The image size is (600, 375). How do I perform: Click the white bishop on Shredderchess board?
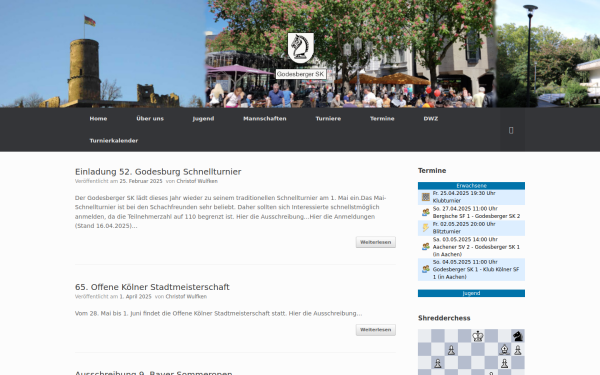(x=504, y=349)
